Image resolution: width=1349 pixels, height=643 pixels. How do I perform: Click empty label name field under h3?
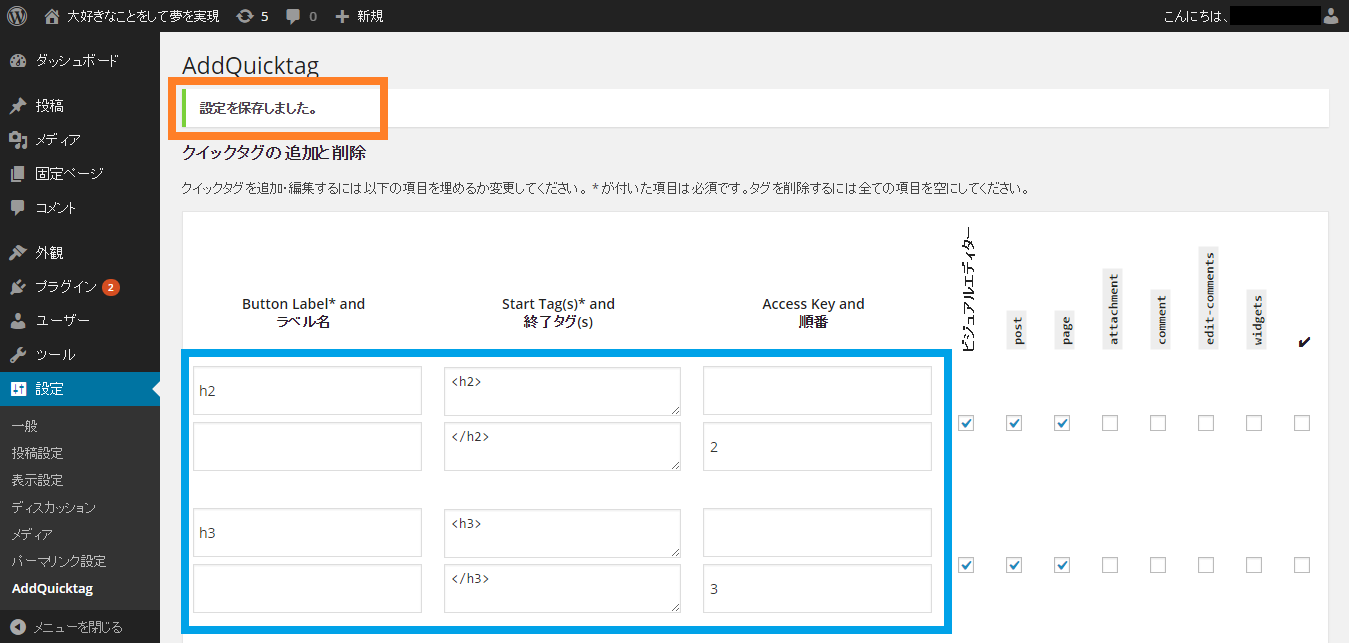pos(307,589)
